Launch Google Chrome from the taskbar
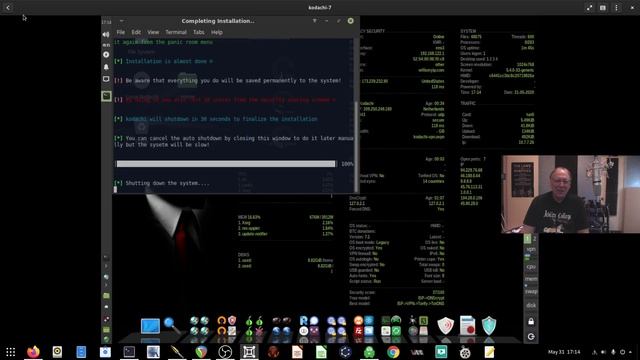Viewport: 640px width, 360px height. click(393, 352)
